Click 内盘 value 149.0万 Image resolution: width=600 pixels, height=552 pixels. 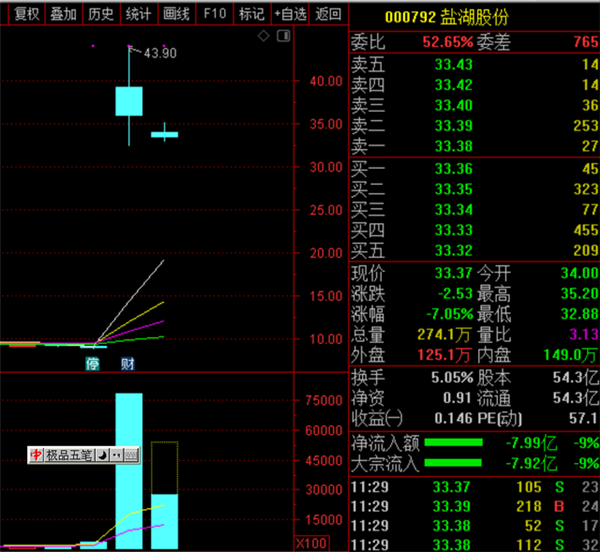pos(570,355)
